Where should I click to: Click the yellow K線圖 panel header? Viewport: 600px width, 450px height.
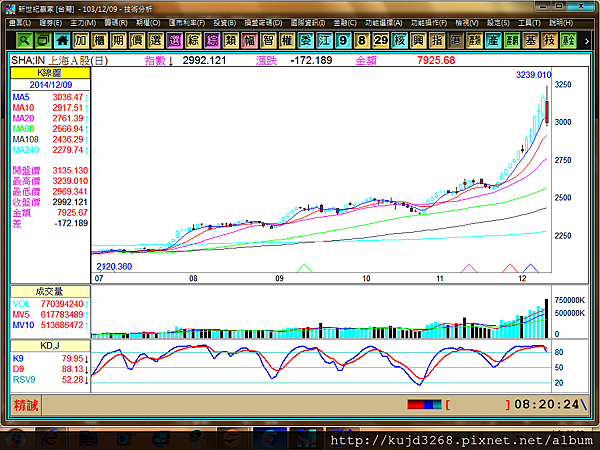[x=50, y=73]
